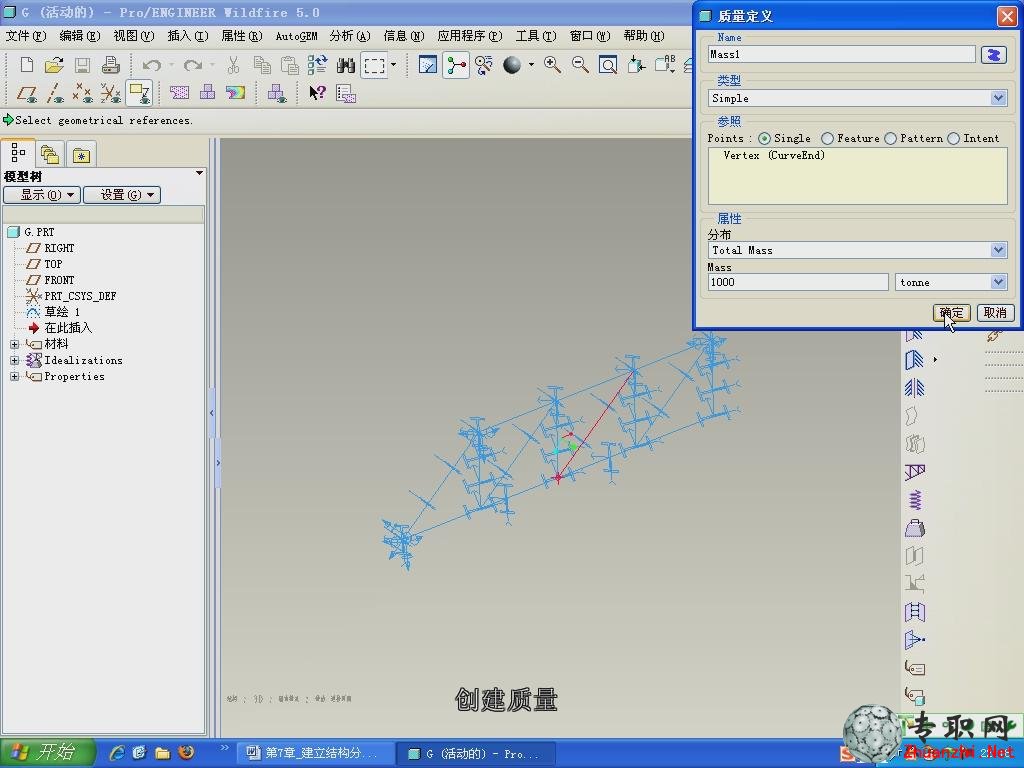
Task: Click the repaint screen icon
Action: (x=428, y=65)
